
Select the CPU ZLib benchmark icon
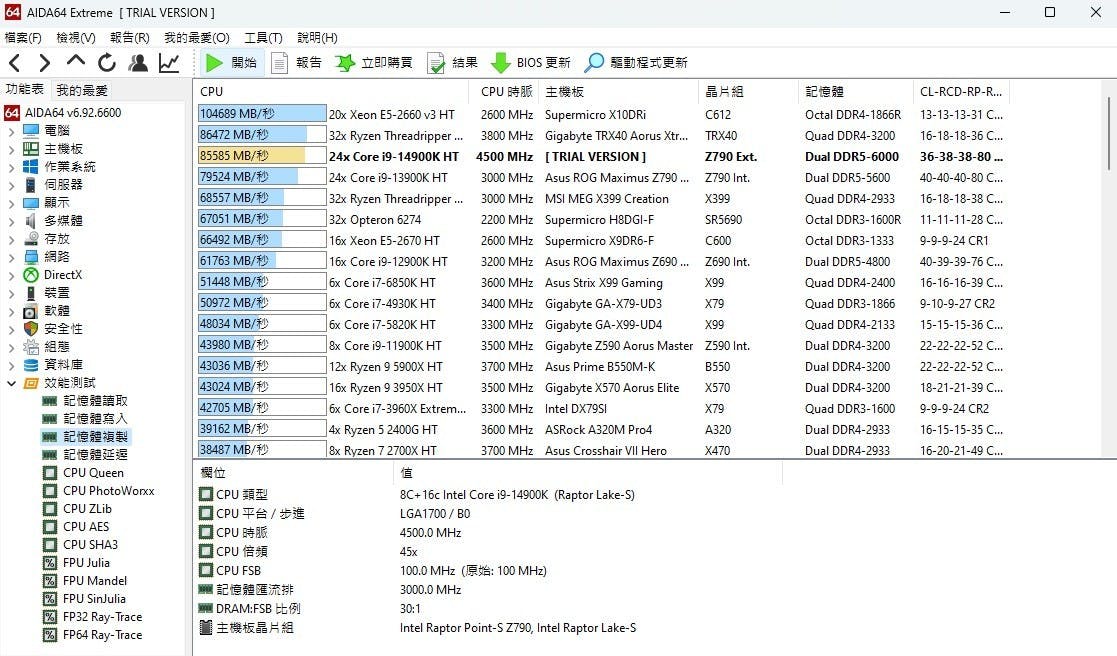click(50, 509)
